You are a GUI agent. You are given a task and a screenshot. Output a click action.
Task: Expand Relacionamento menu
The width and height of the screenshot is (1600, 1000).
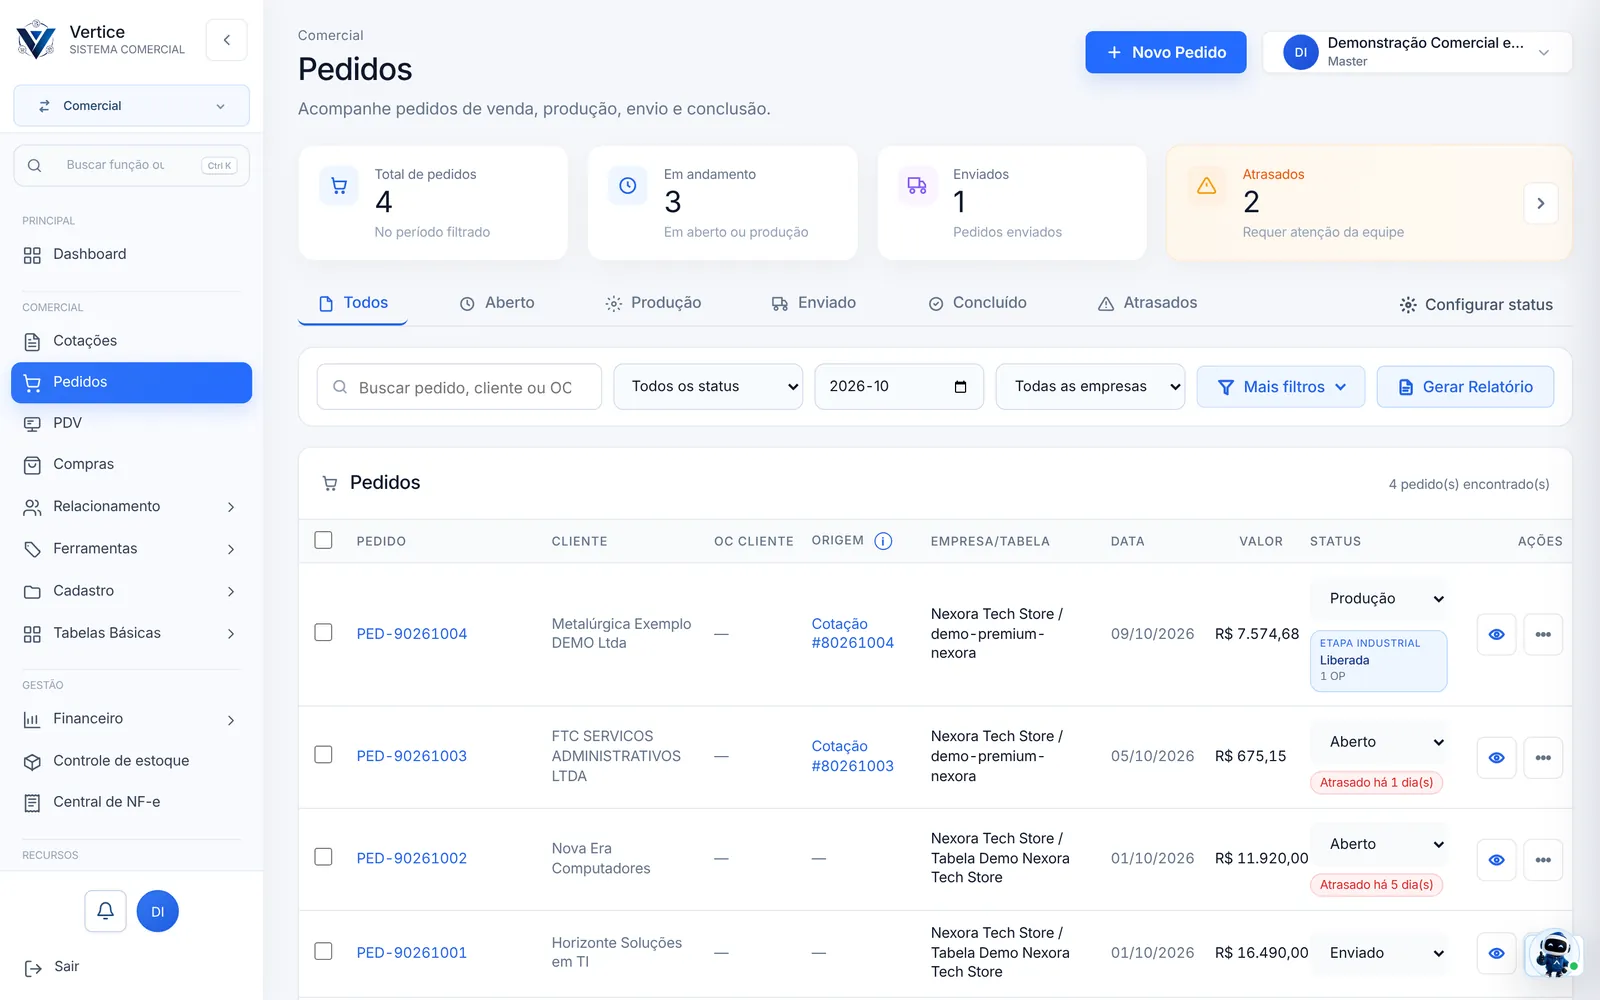131,507
